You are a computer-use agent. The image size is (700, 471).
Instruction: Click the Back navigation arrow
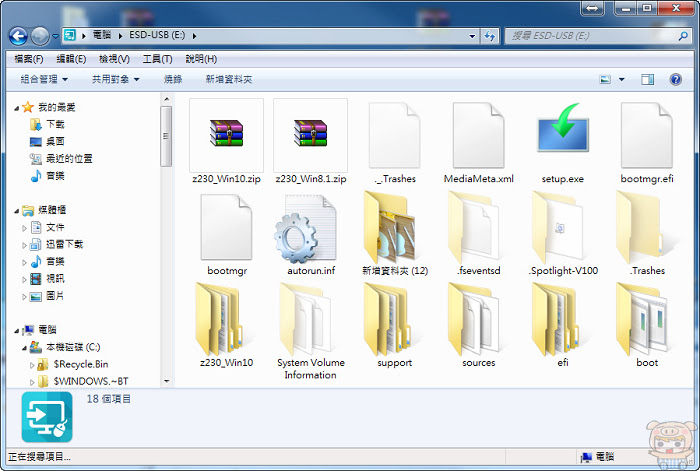18,36
